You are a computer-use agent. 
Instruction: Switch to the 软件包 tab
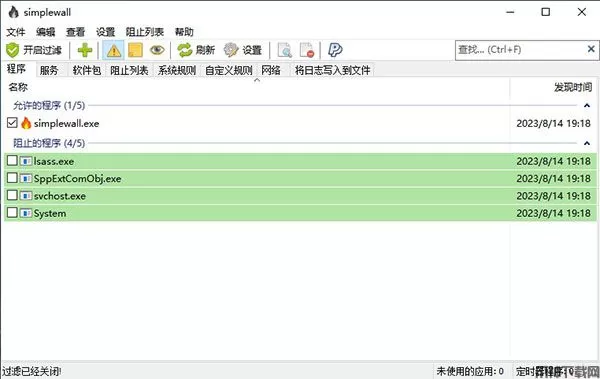pyautogui.click(x=87, y=70)
